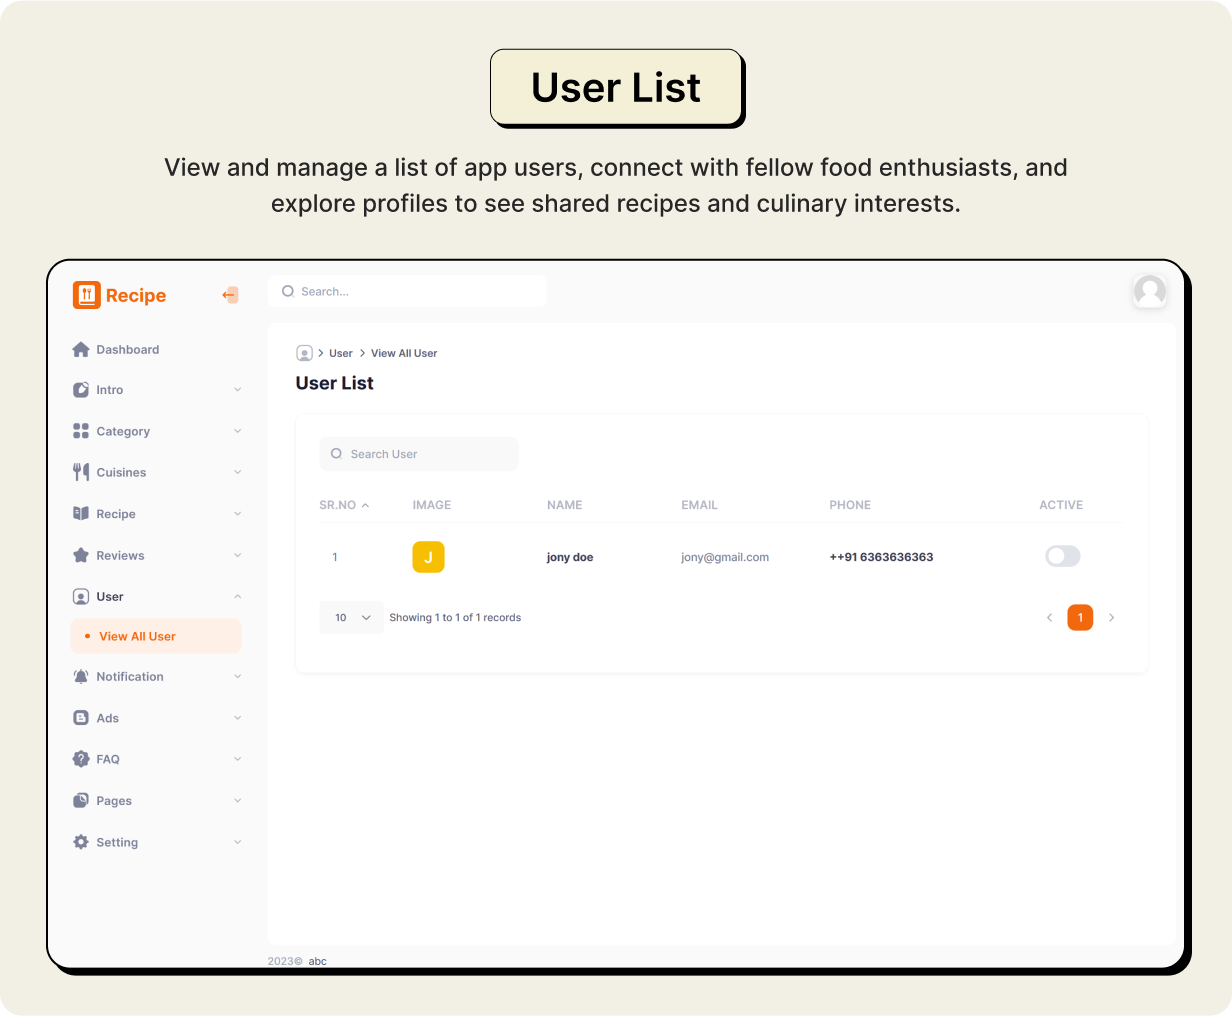Click the Setting gear icon
Screen dimensions: 1232x1016
(x=81, y=842)
